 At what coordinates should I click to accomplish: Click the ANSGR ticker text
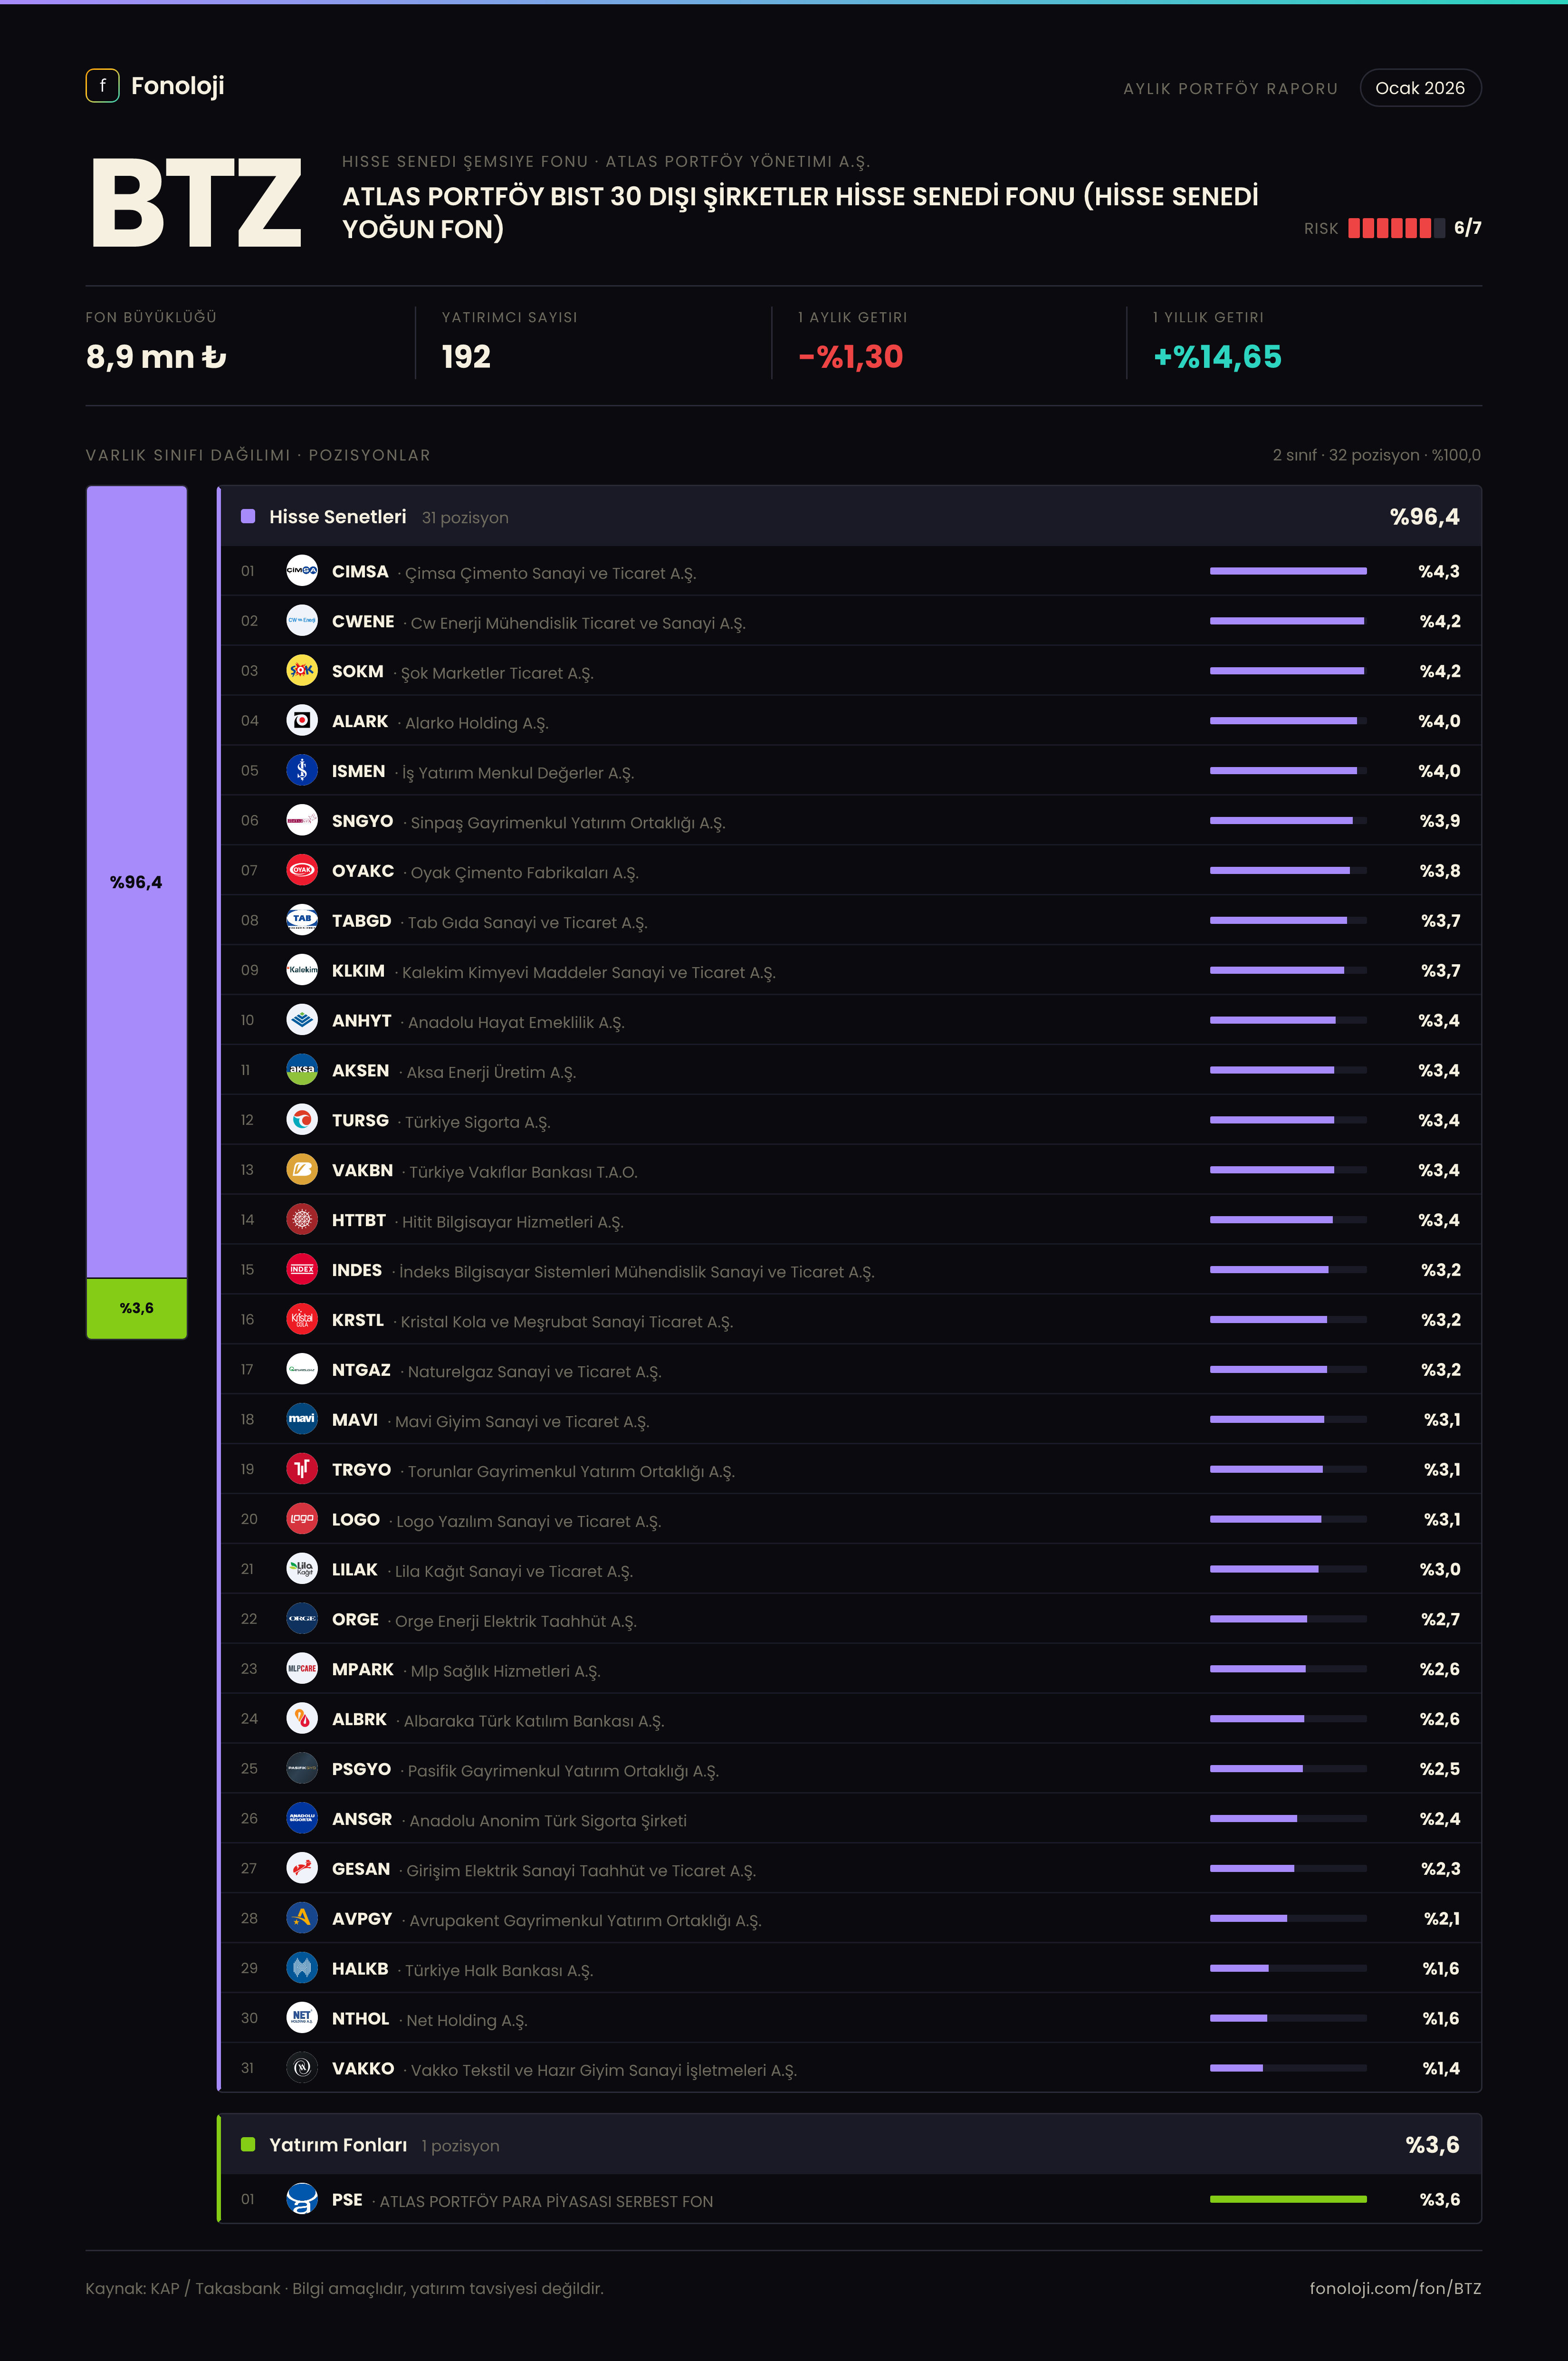pos(362,1819)
